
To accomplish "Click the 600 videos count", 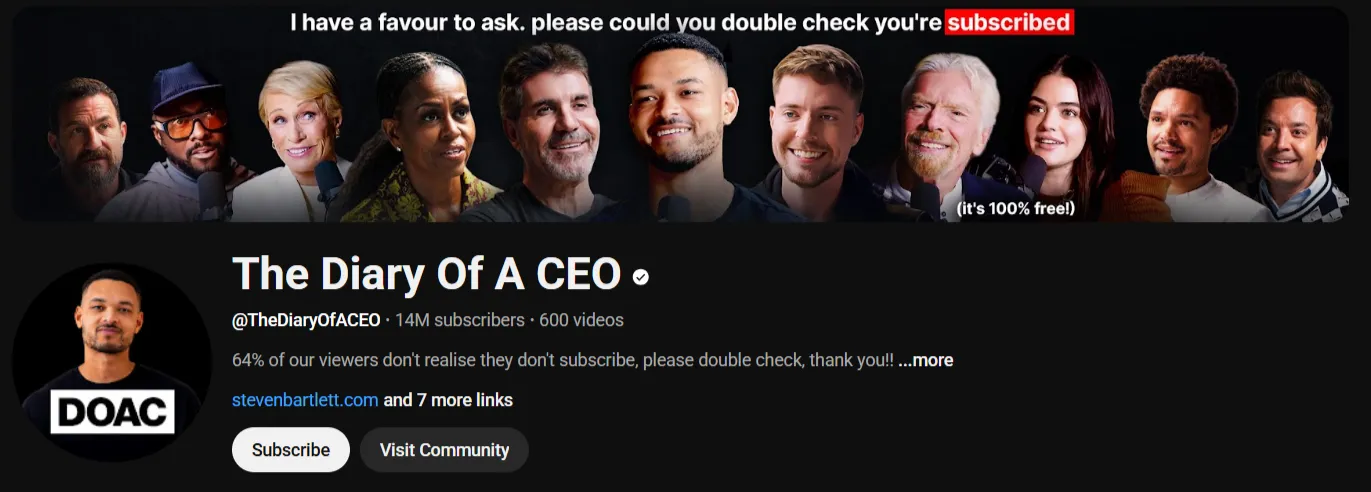I will [x=581, y=320].
